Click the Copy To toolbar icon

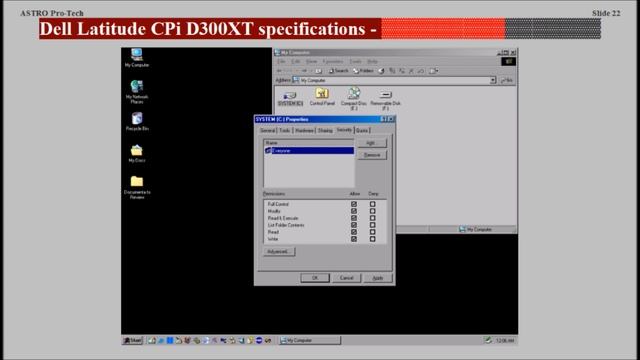tap(402, 71)
